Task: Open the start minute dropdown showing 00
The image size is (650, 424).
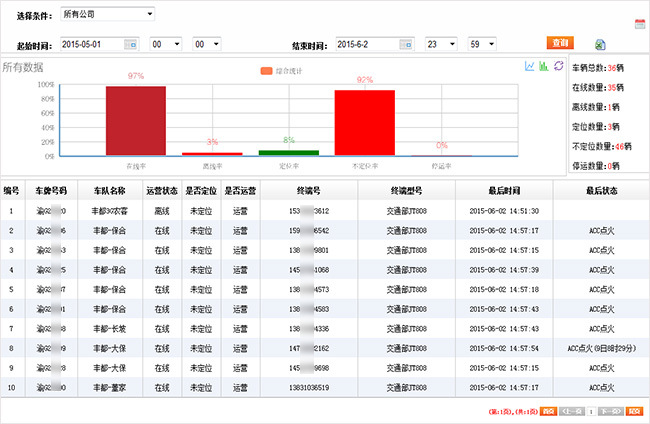Action: [x=206, y=44]
